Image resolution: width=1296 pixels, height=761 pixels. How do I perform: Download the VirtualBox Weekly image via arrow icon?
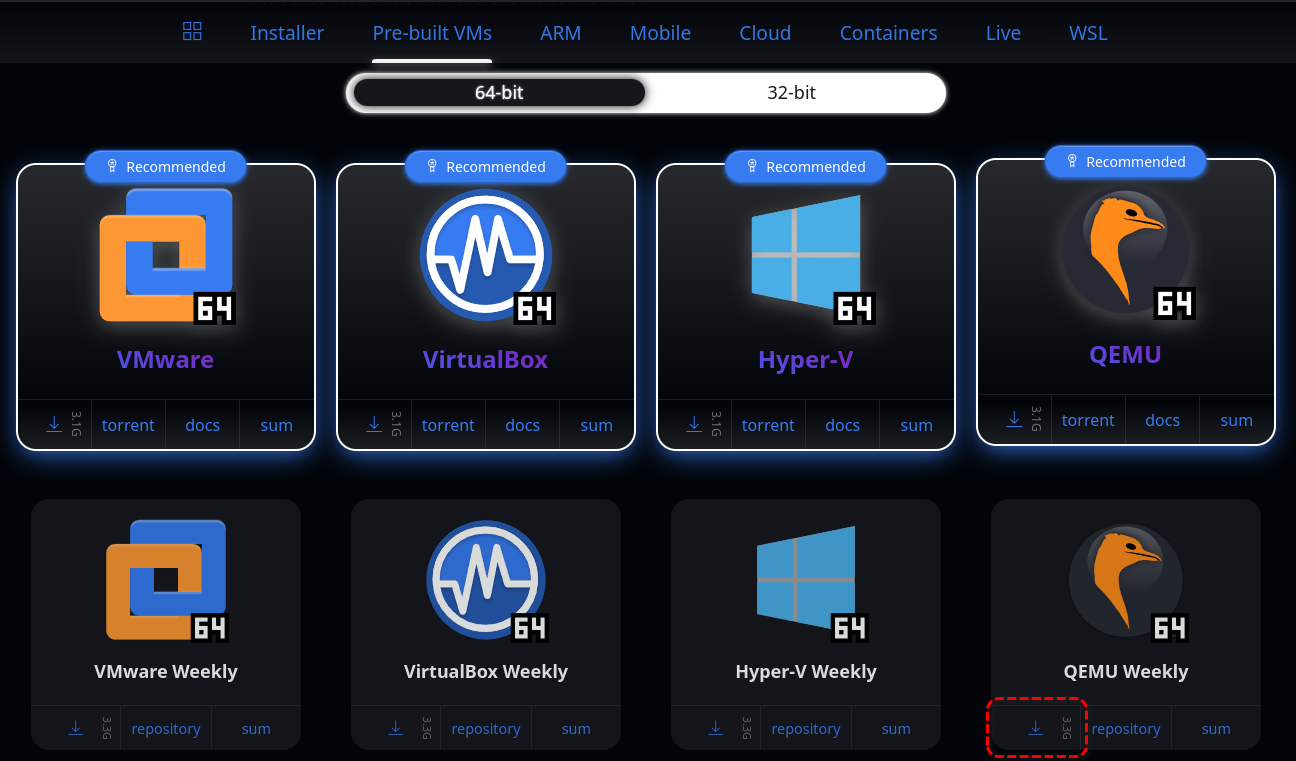[x=396, y=728]
